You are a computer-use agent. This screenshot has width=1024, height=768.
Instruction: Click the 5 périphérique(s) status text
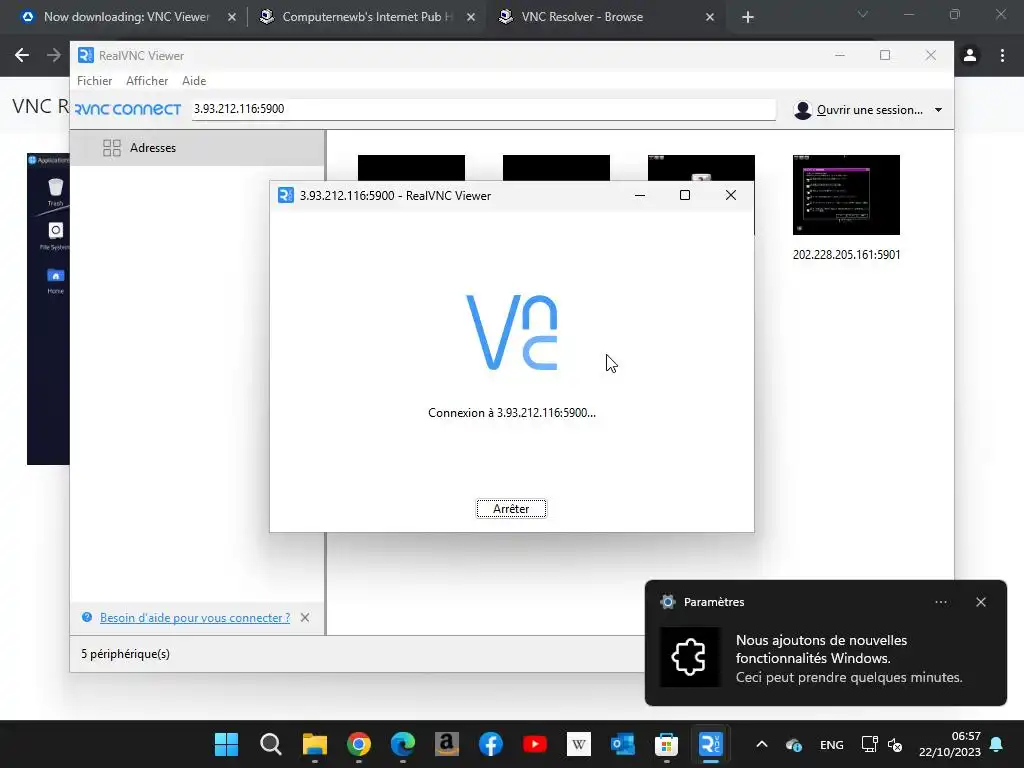point(125,654)
